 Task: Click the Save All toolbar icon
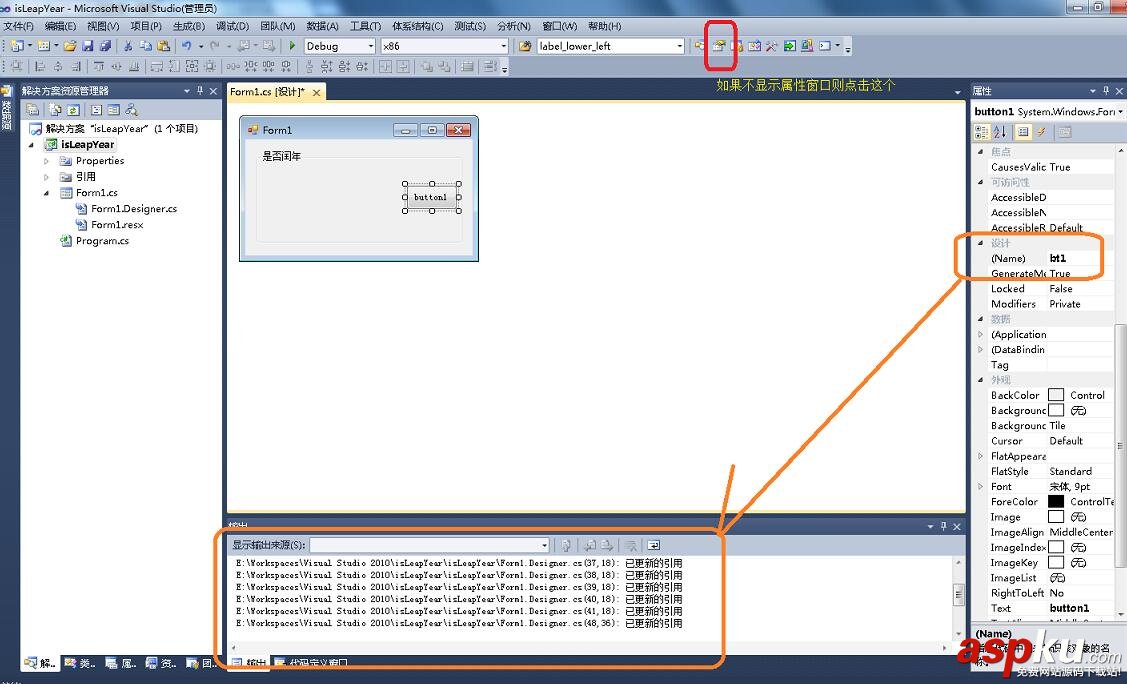coord(105,46)
